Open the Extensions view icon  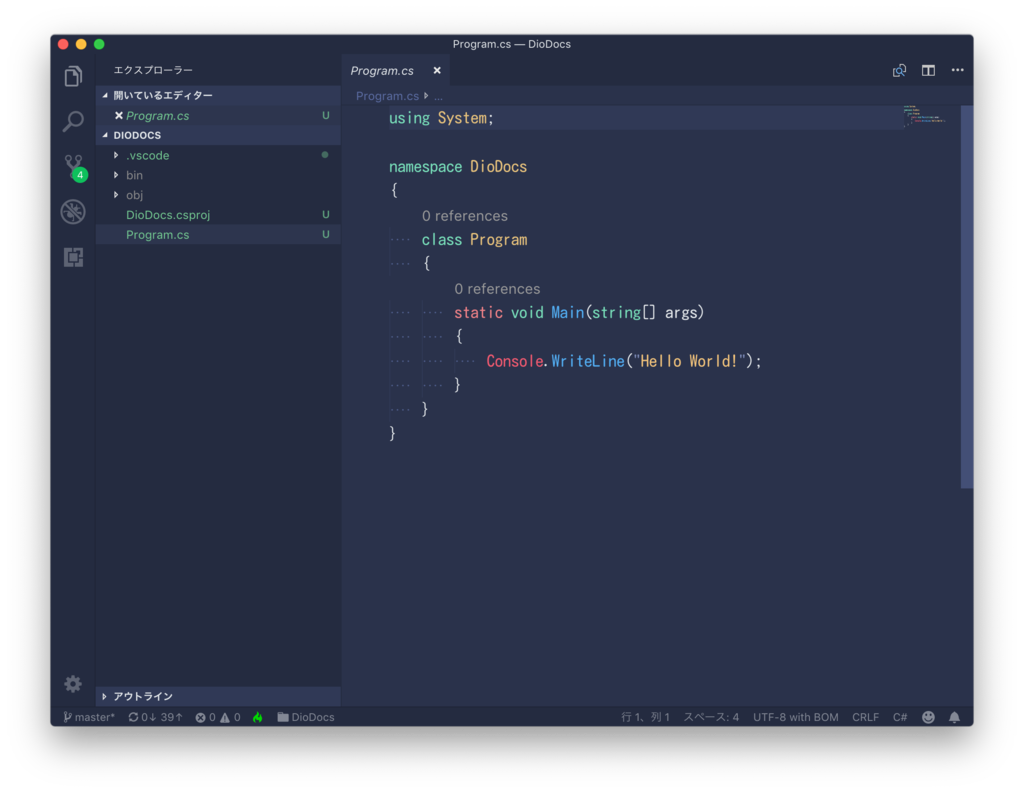point(73,257)
